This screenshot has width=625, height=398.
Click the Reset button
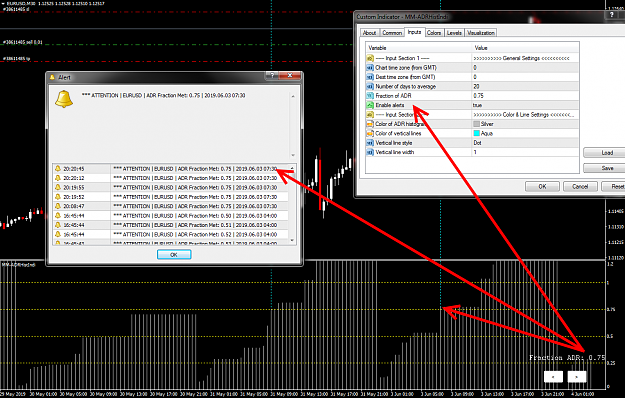coord(614,186)
